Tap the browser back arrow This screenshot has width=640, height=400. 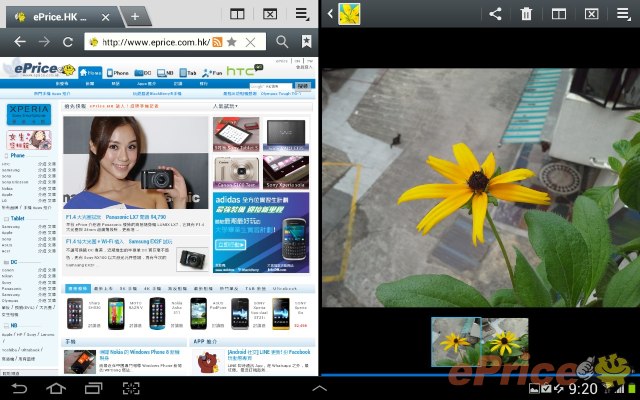point(19,42)
